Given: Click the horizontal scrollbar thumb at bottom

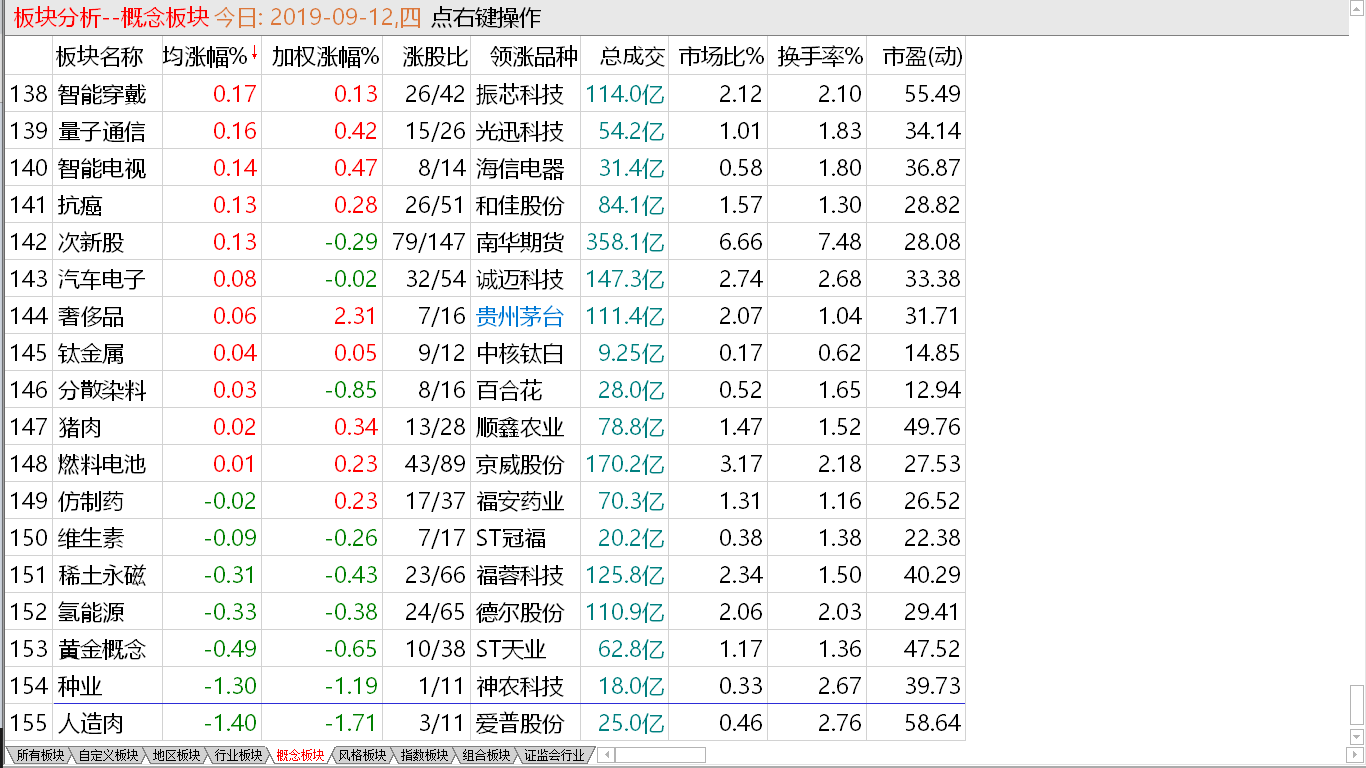Looking at the screenshot, I should (x=660, y=755).
